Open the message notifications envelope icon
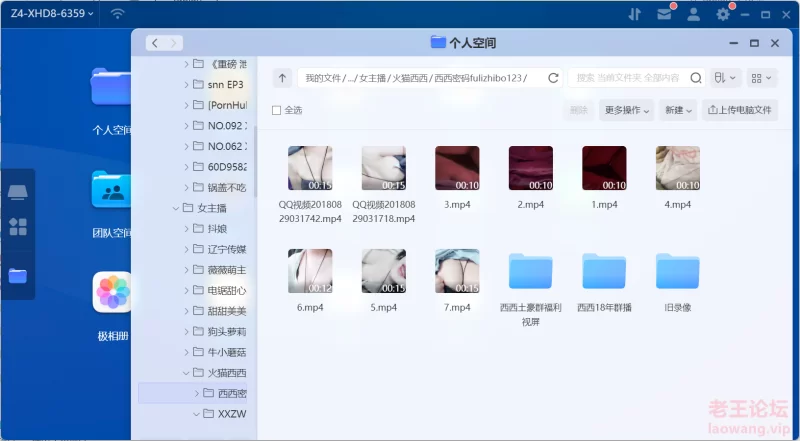 pyautogui.click(x=664, y=14)
